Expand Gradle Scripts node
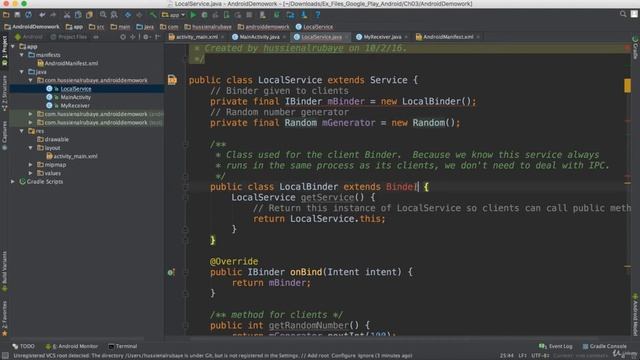Image resolution: width=640 pixels, height=360 pixels. 13,182
